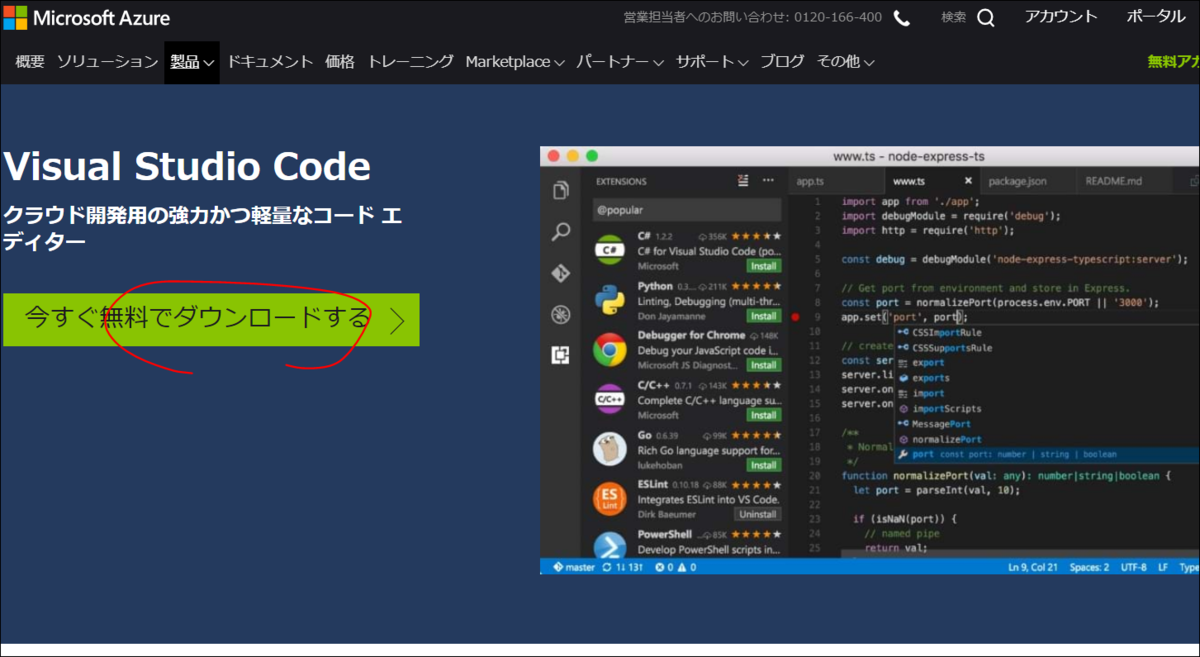
Task: Click the C/C++ extension icon
Action: coord(610,399)
